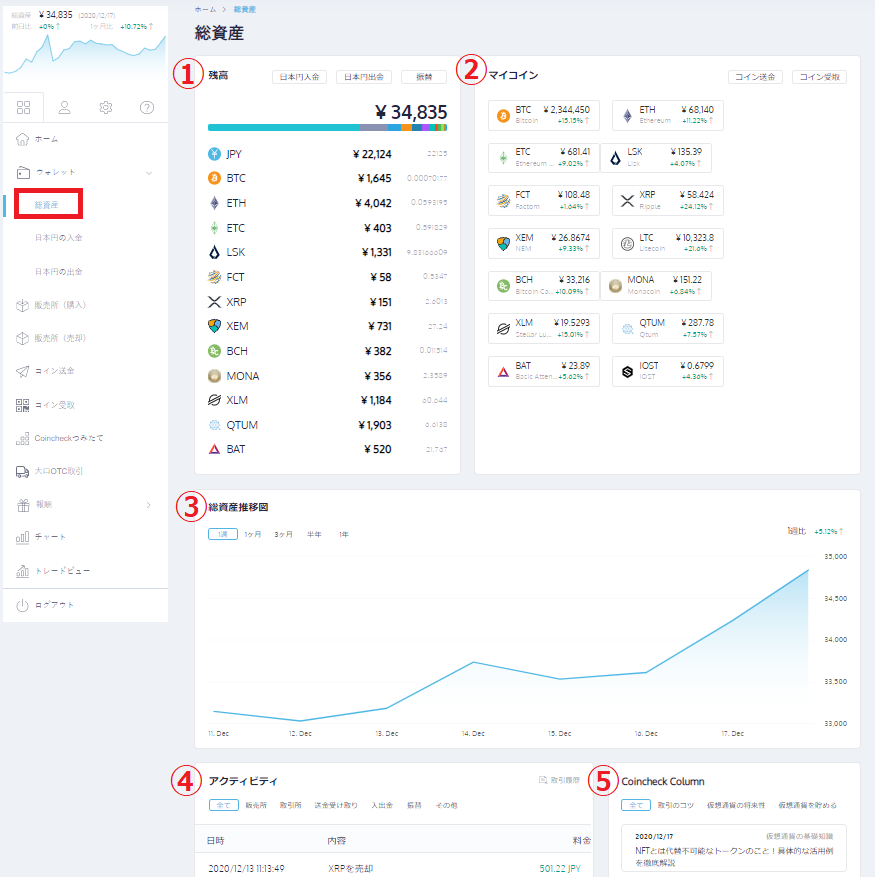875x877 pixels.
Task: Click the balance allocation color bar
Action: coord(327,128)
